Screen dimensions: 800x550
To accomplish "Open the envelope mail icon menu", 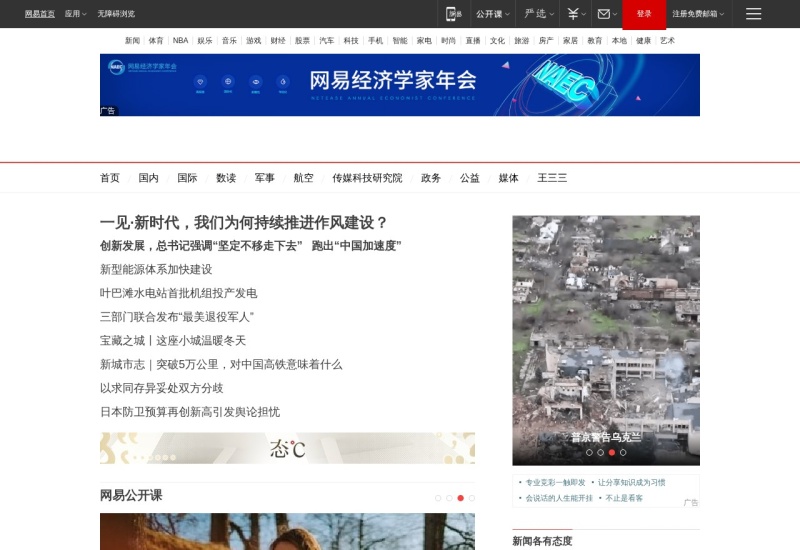I will pos(607,14).
